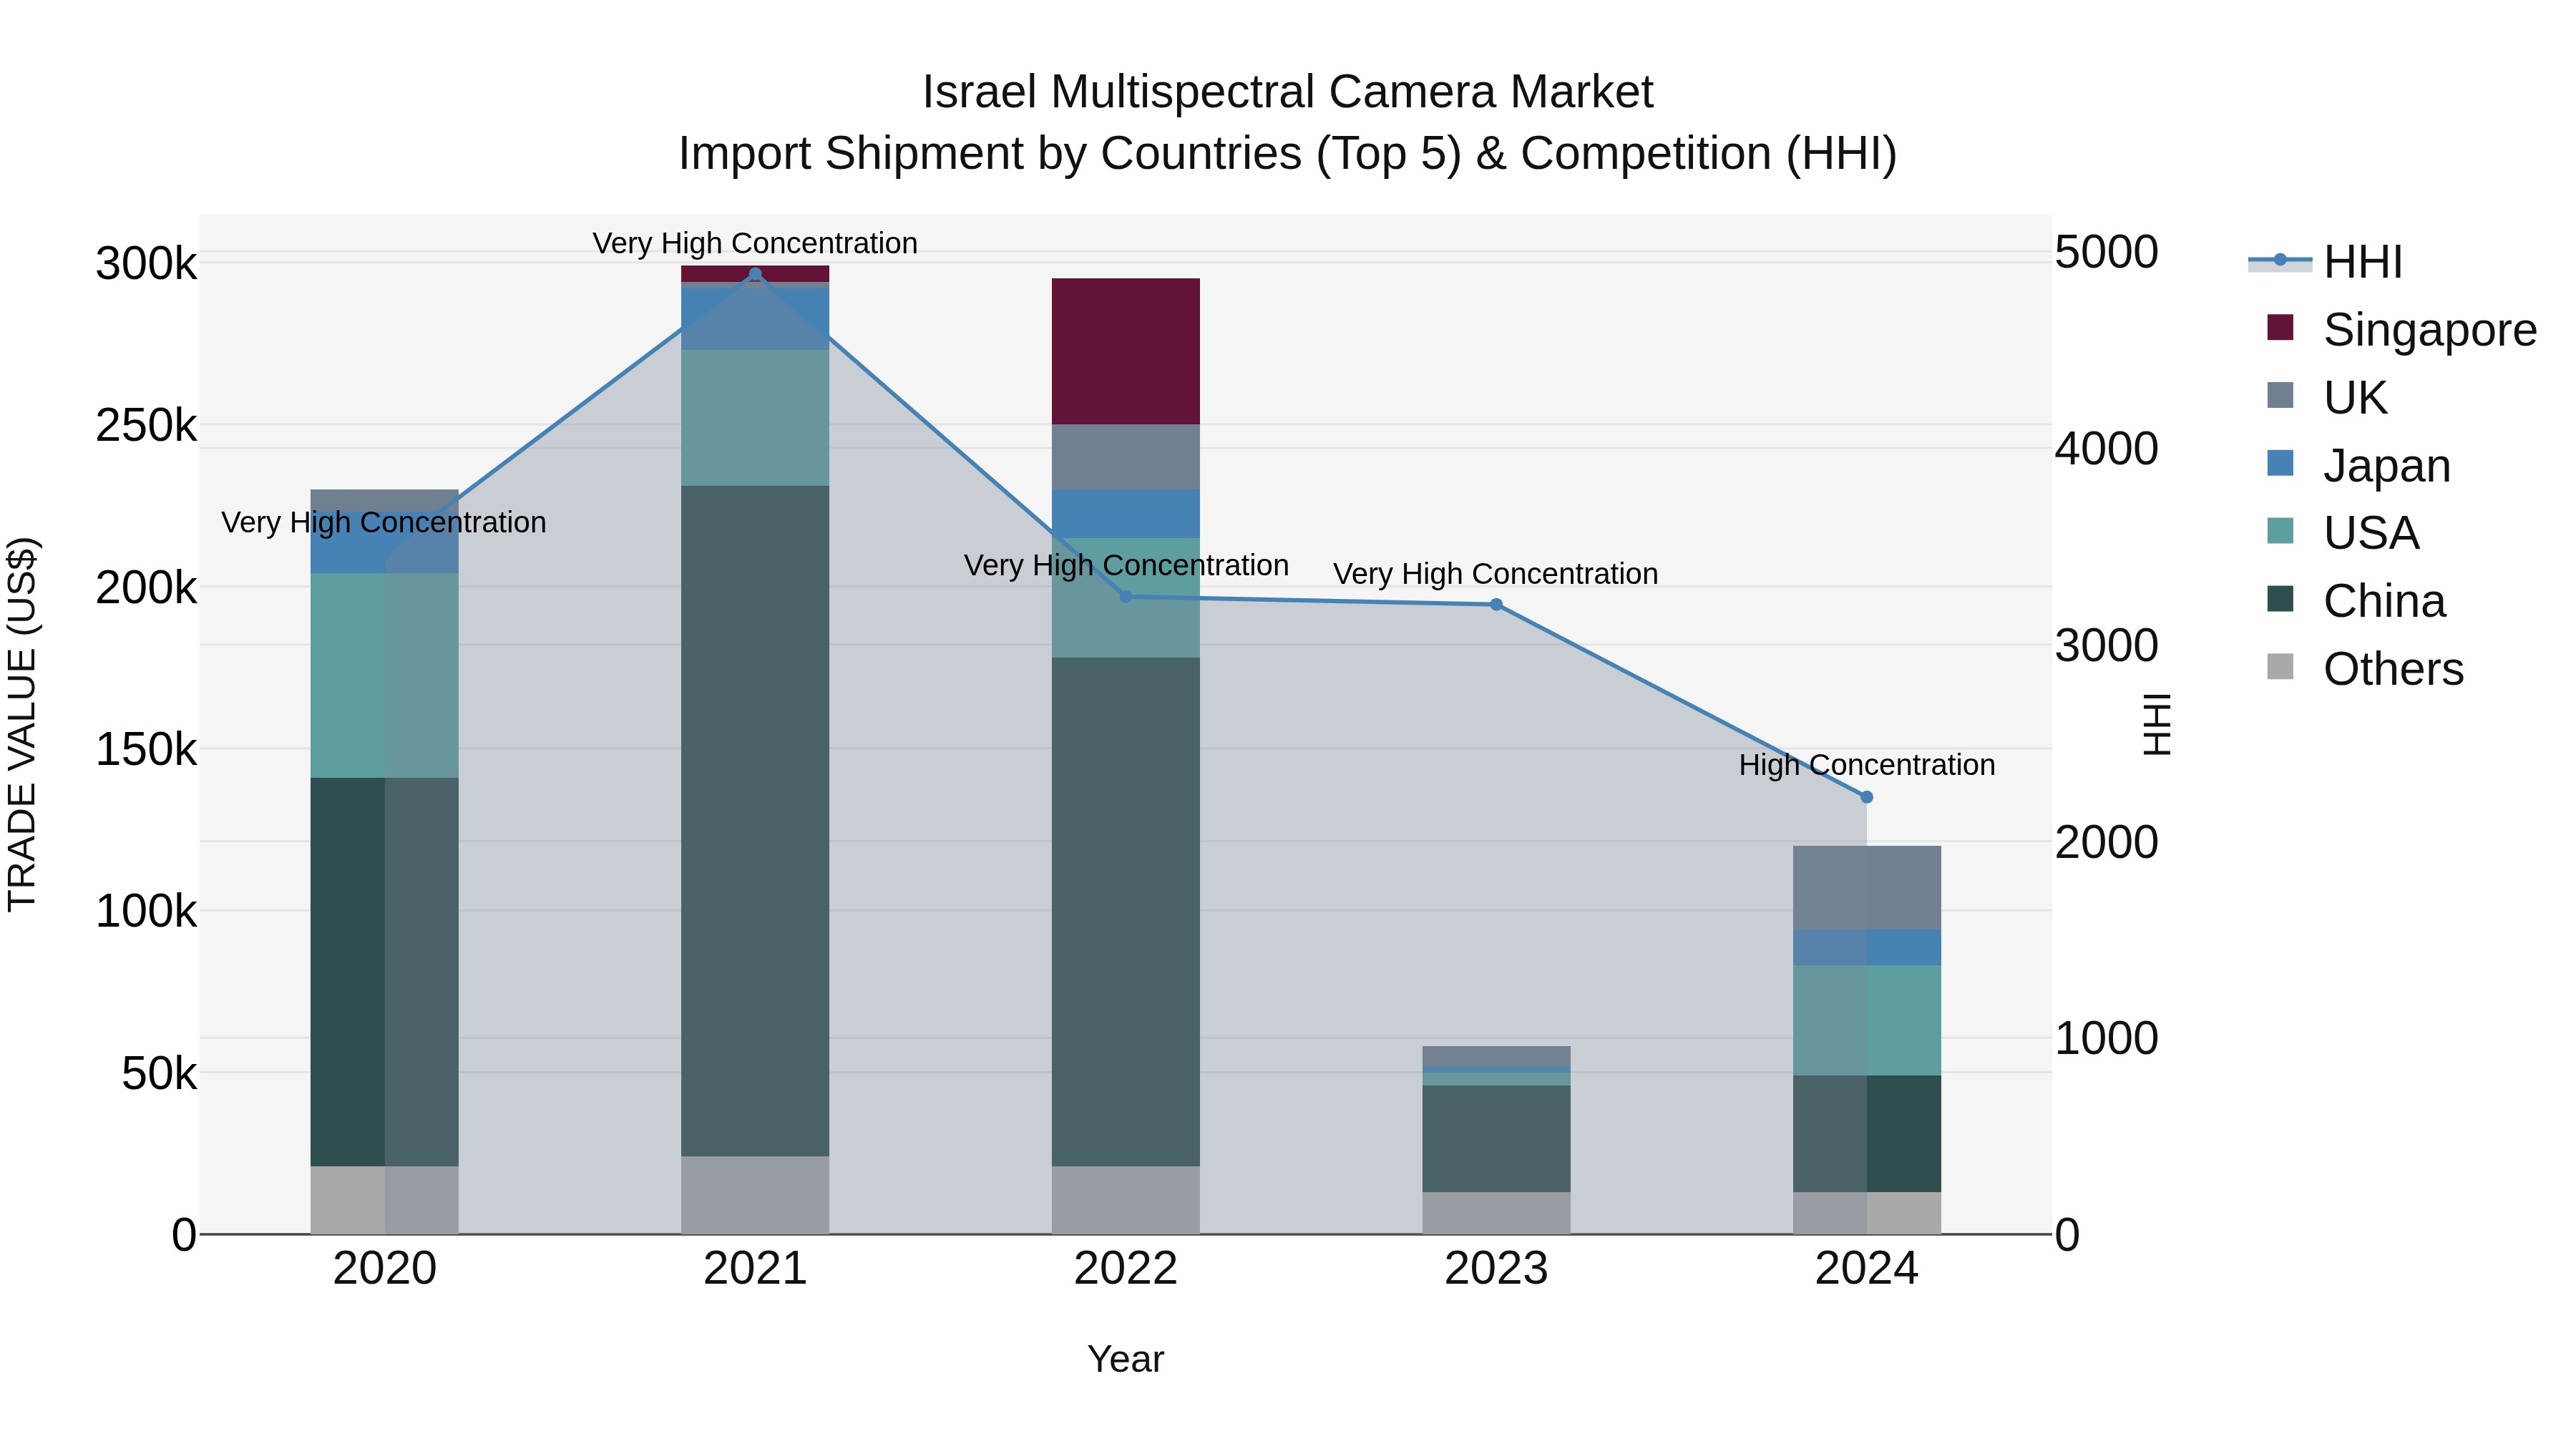Image resolution: width=2576 pixels, height=1449 pixels.
Task: Click the 2022 x-axis label
Action: tap(1126, 1269)
